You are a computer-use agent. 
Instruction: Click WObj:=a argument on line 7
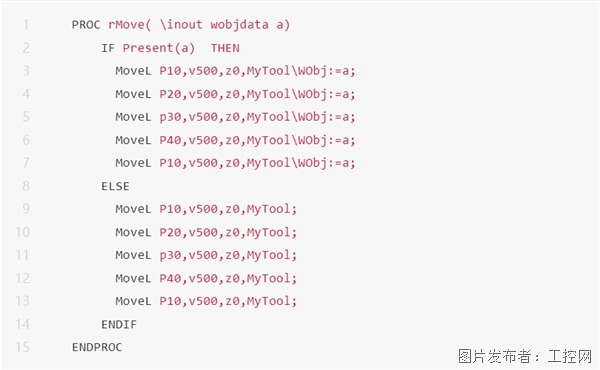coord(324,163)
